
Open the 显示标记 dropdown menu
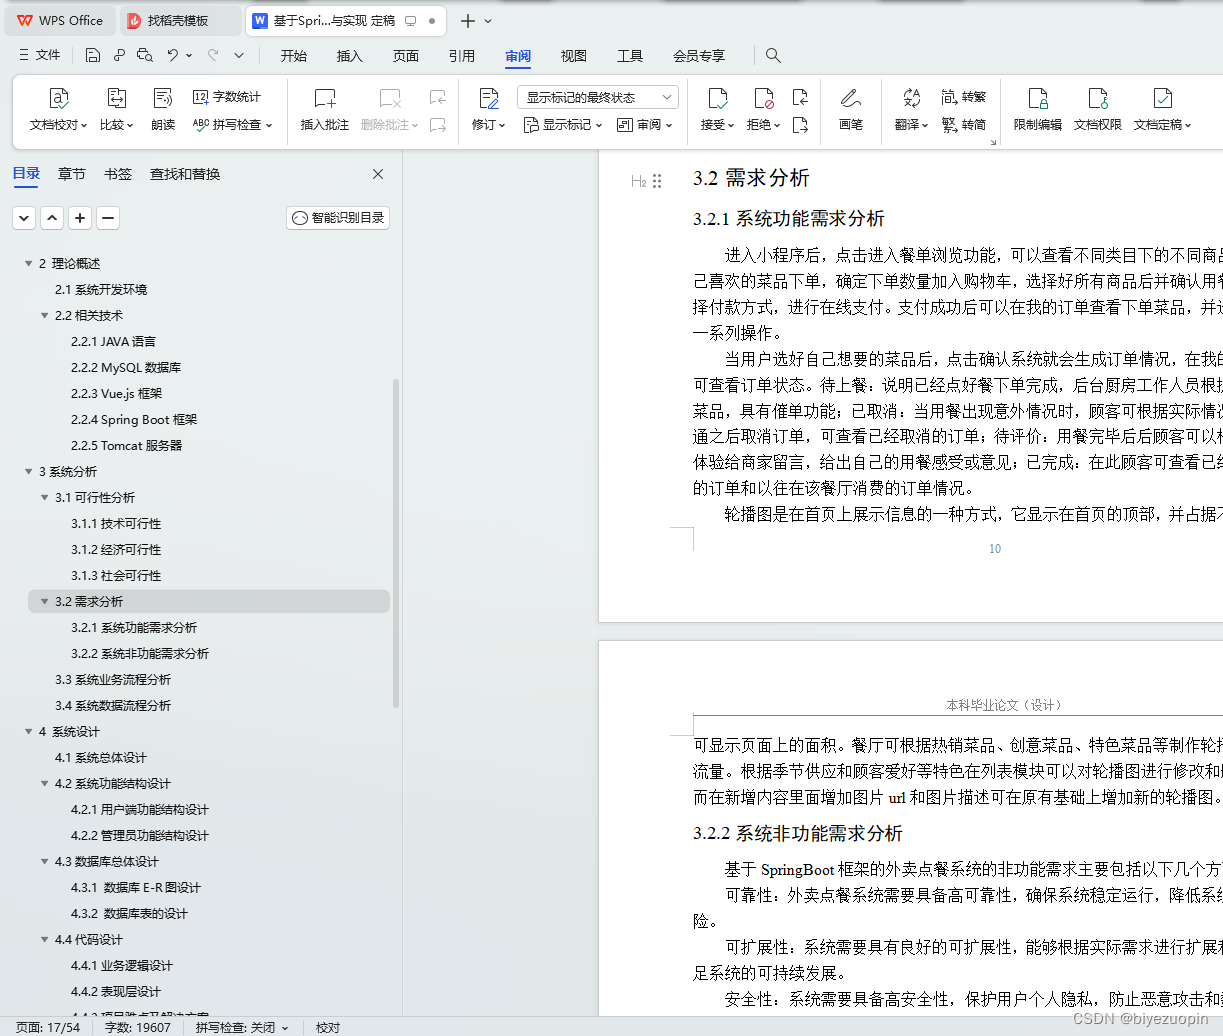click(563, 125)
